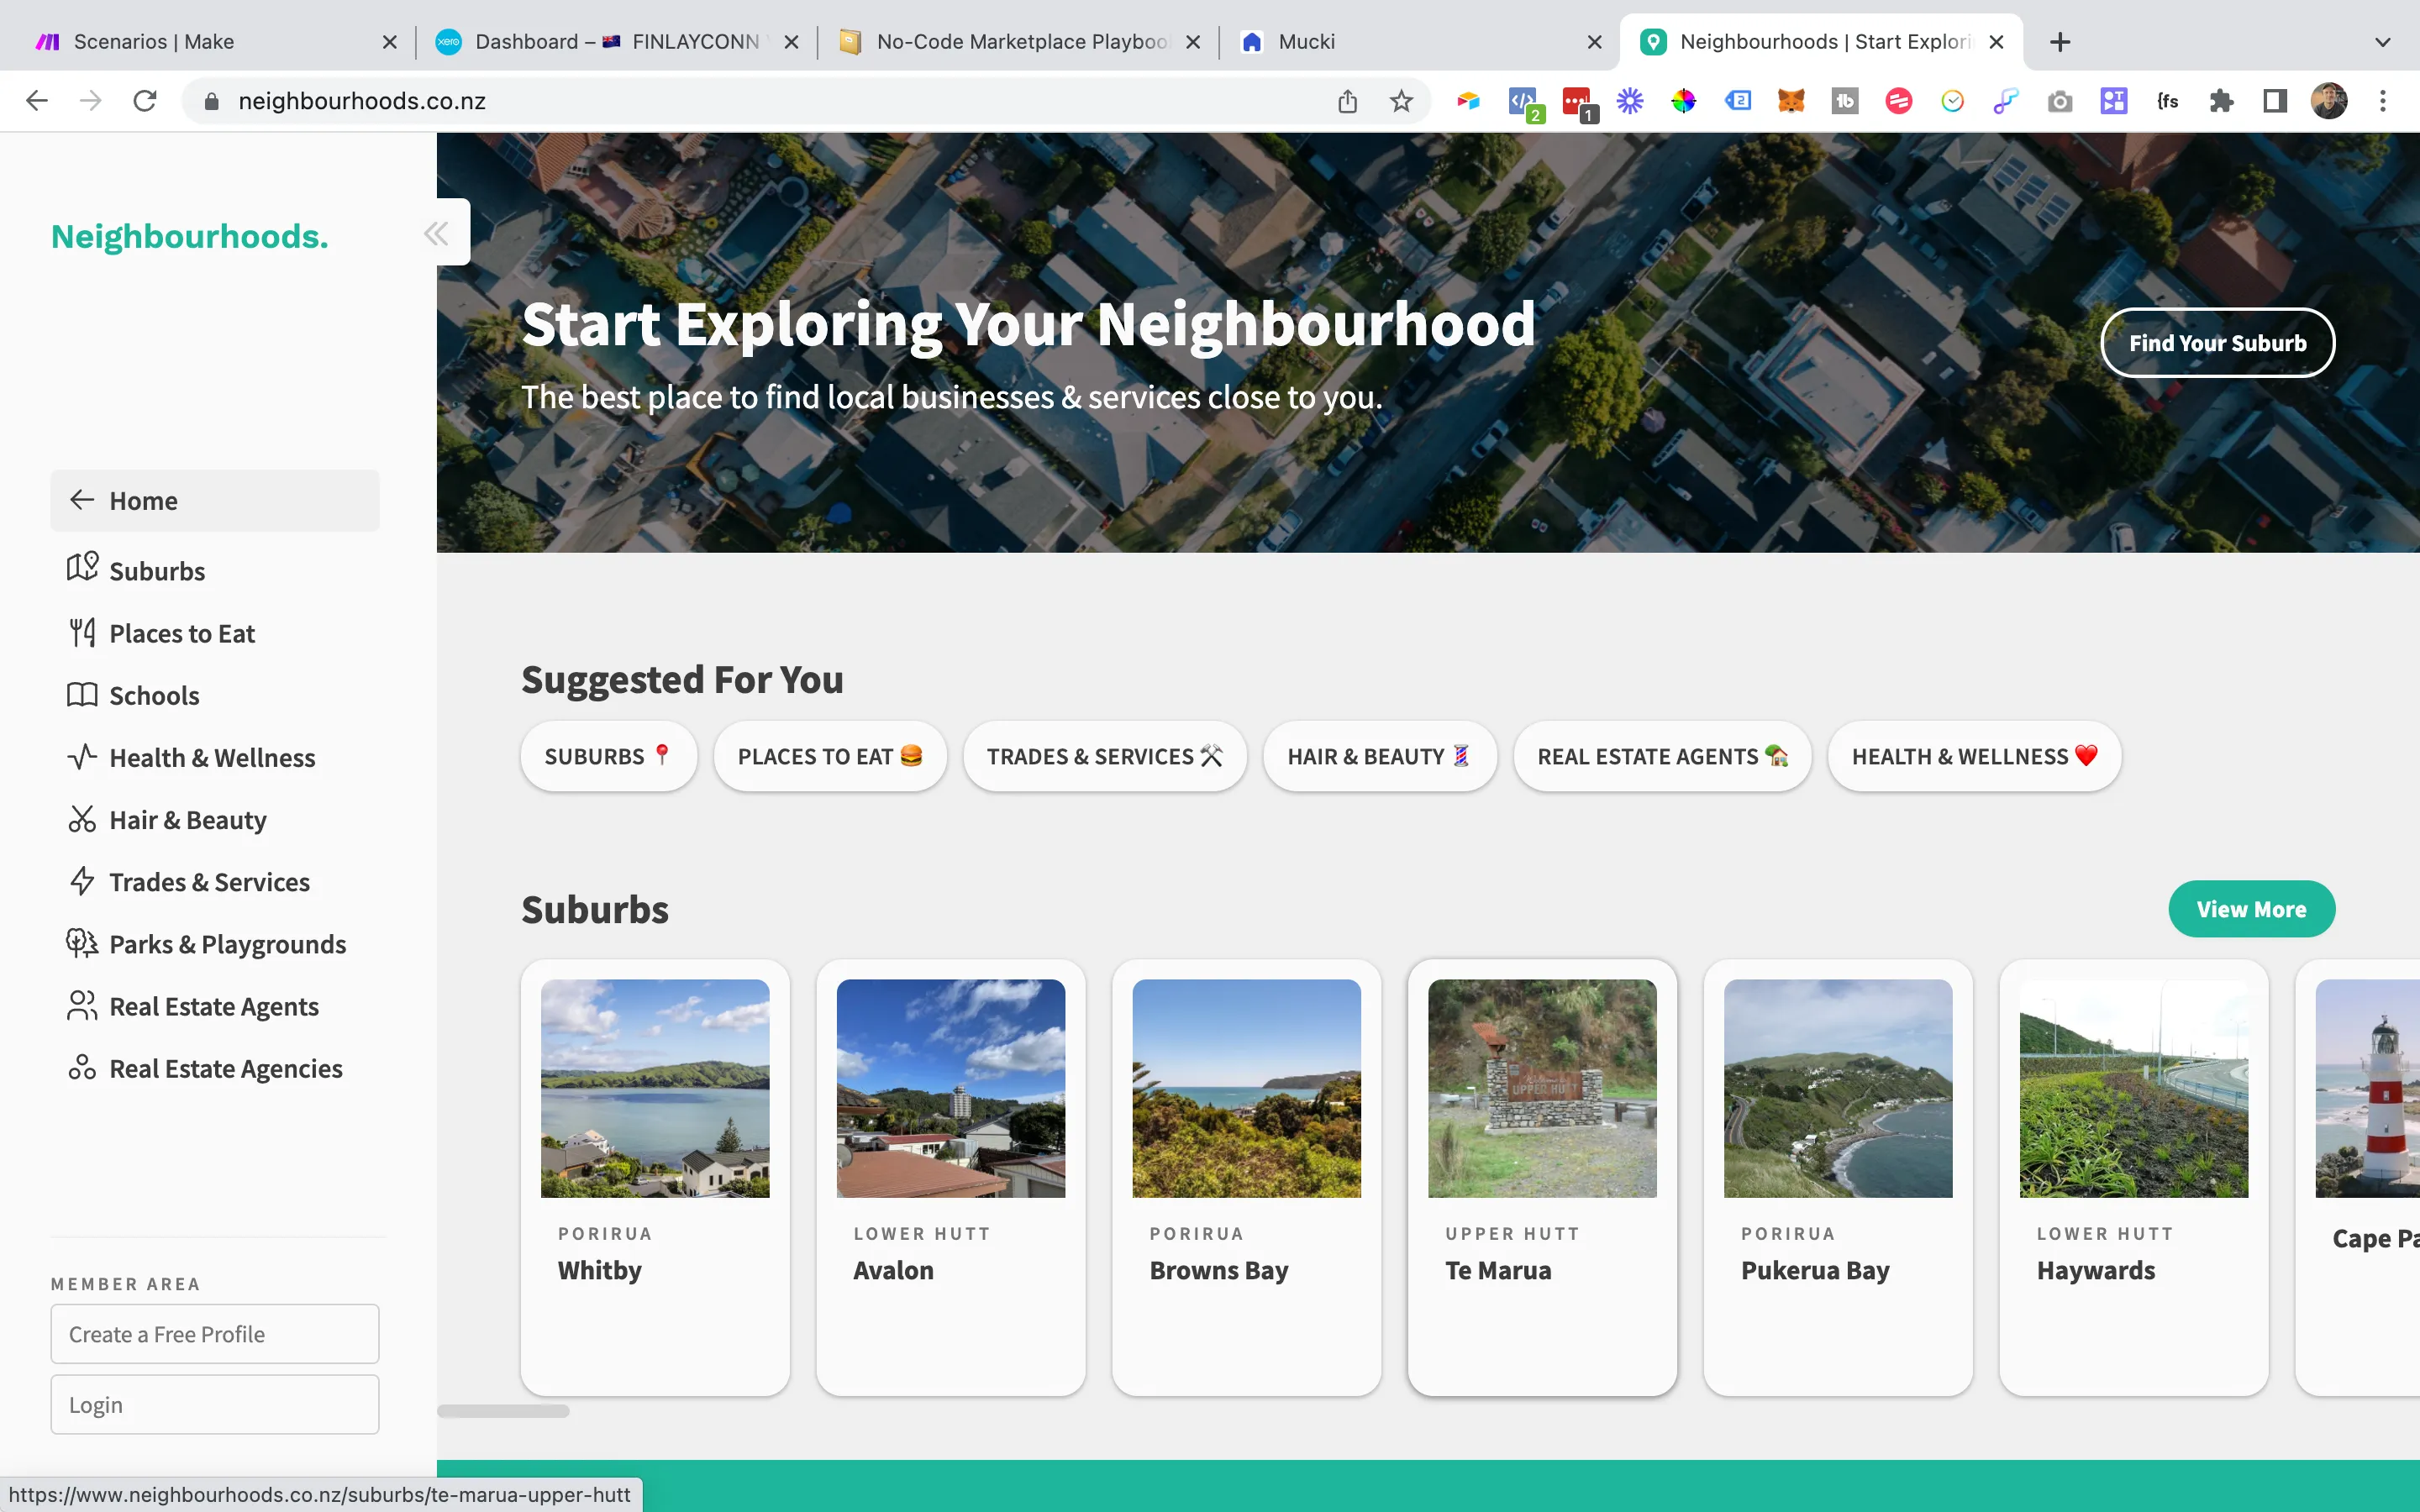Select the HAIR & BEAUTY chip
This screenshot has height=1512, width=2420.
1380,756
